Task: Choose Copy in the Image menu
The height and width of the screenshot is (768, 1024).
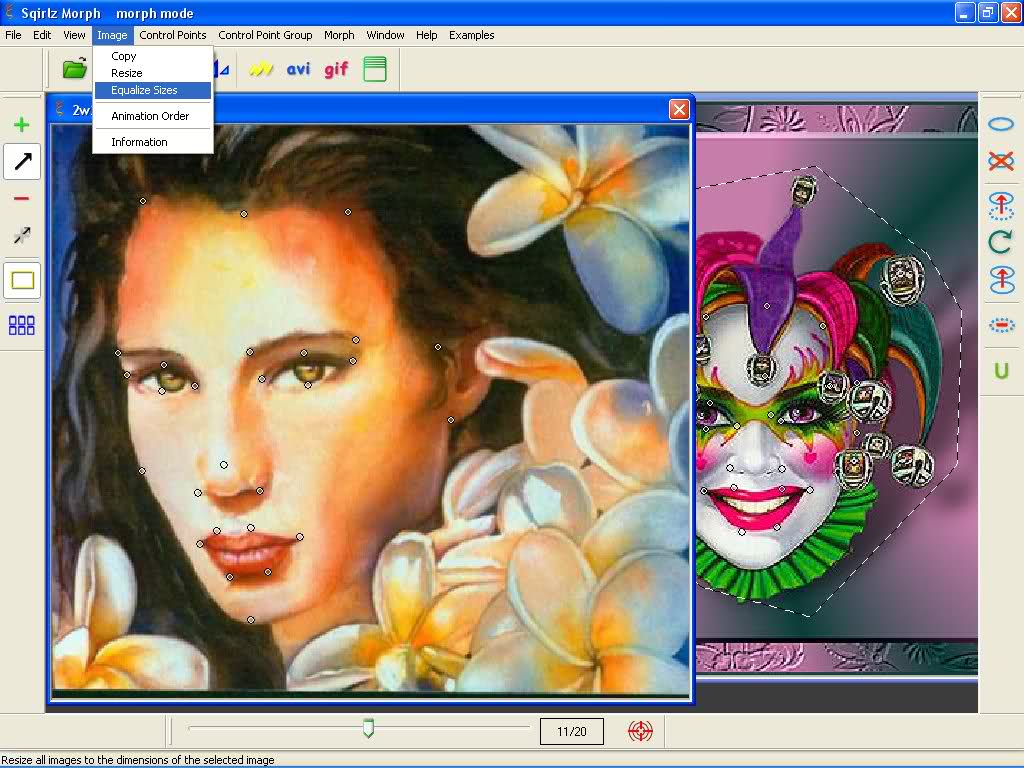Action: tap(153, 56)
